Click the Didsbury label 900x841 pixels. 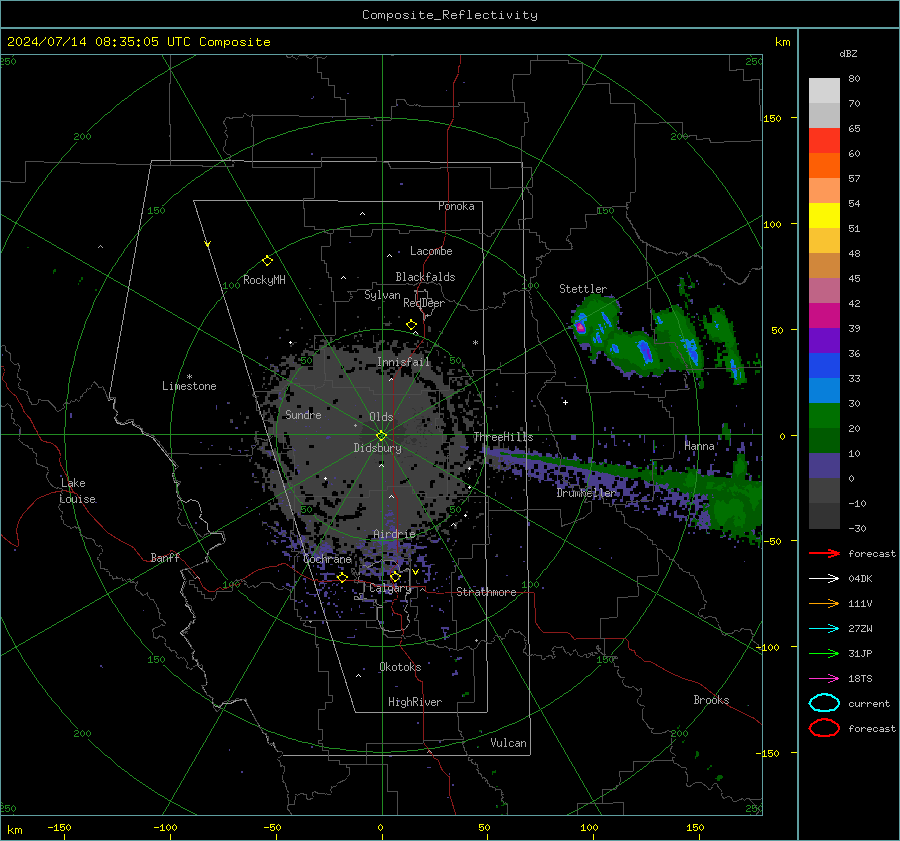tap(377, 448)
